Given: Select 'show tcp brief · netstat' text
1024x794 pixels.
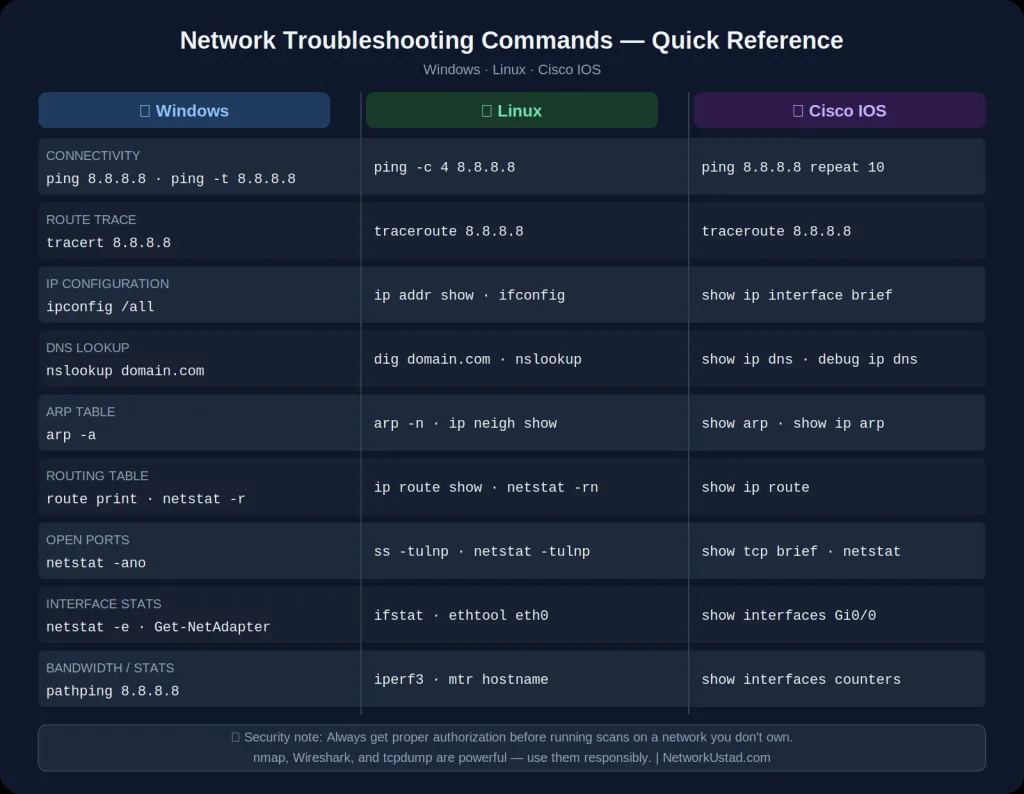Looking at the screenshot, I should click(x=801, y=551).
